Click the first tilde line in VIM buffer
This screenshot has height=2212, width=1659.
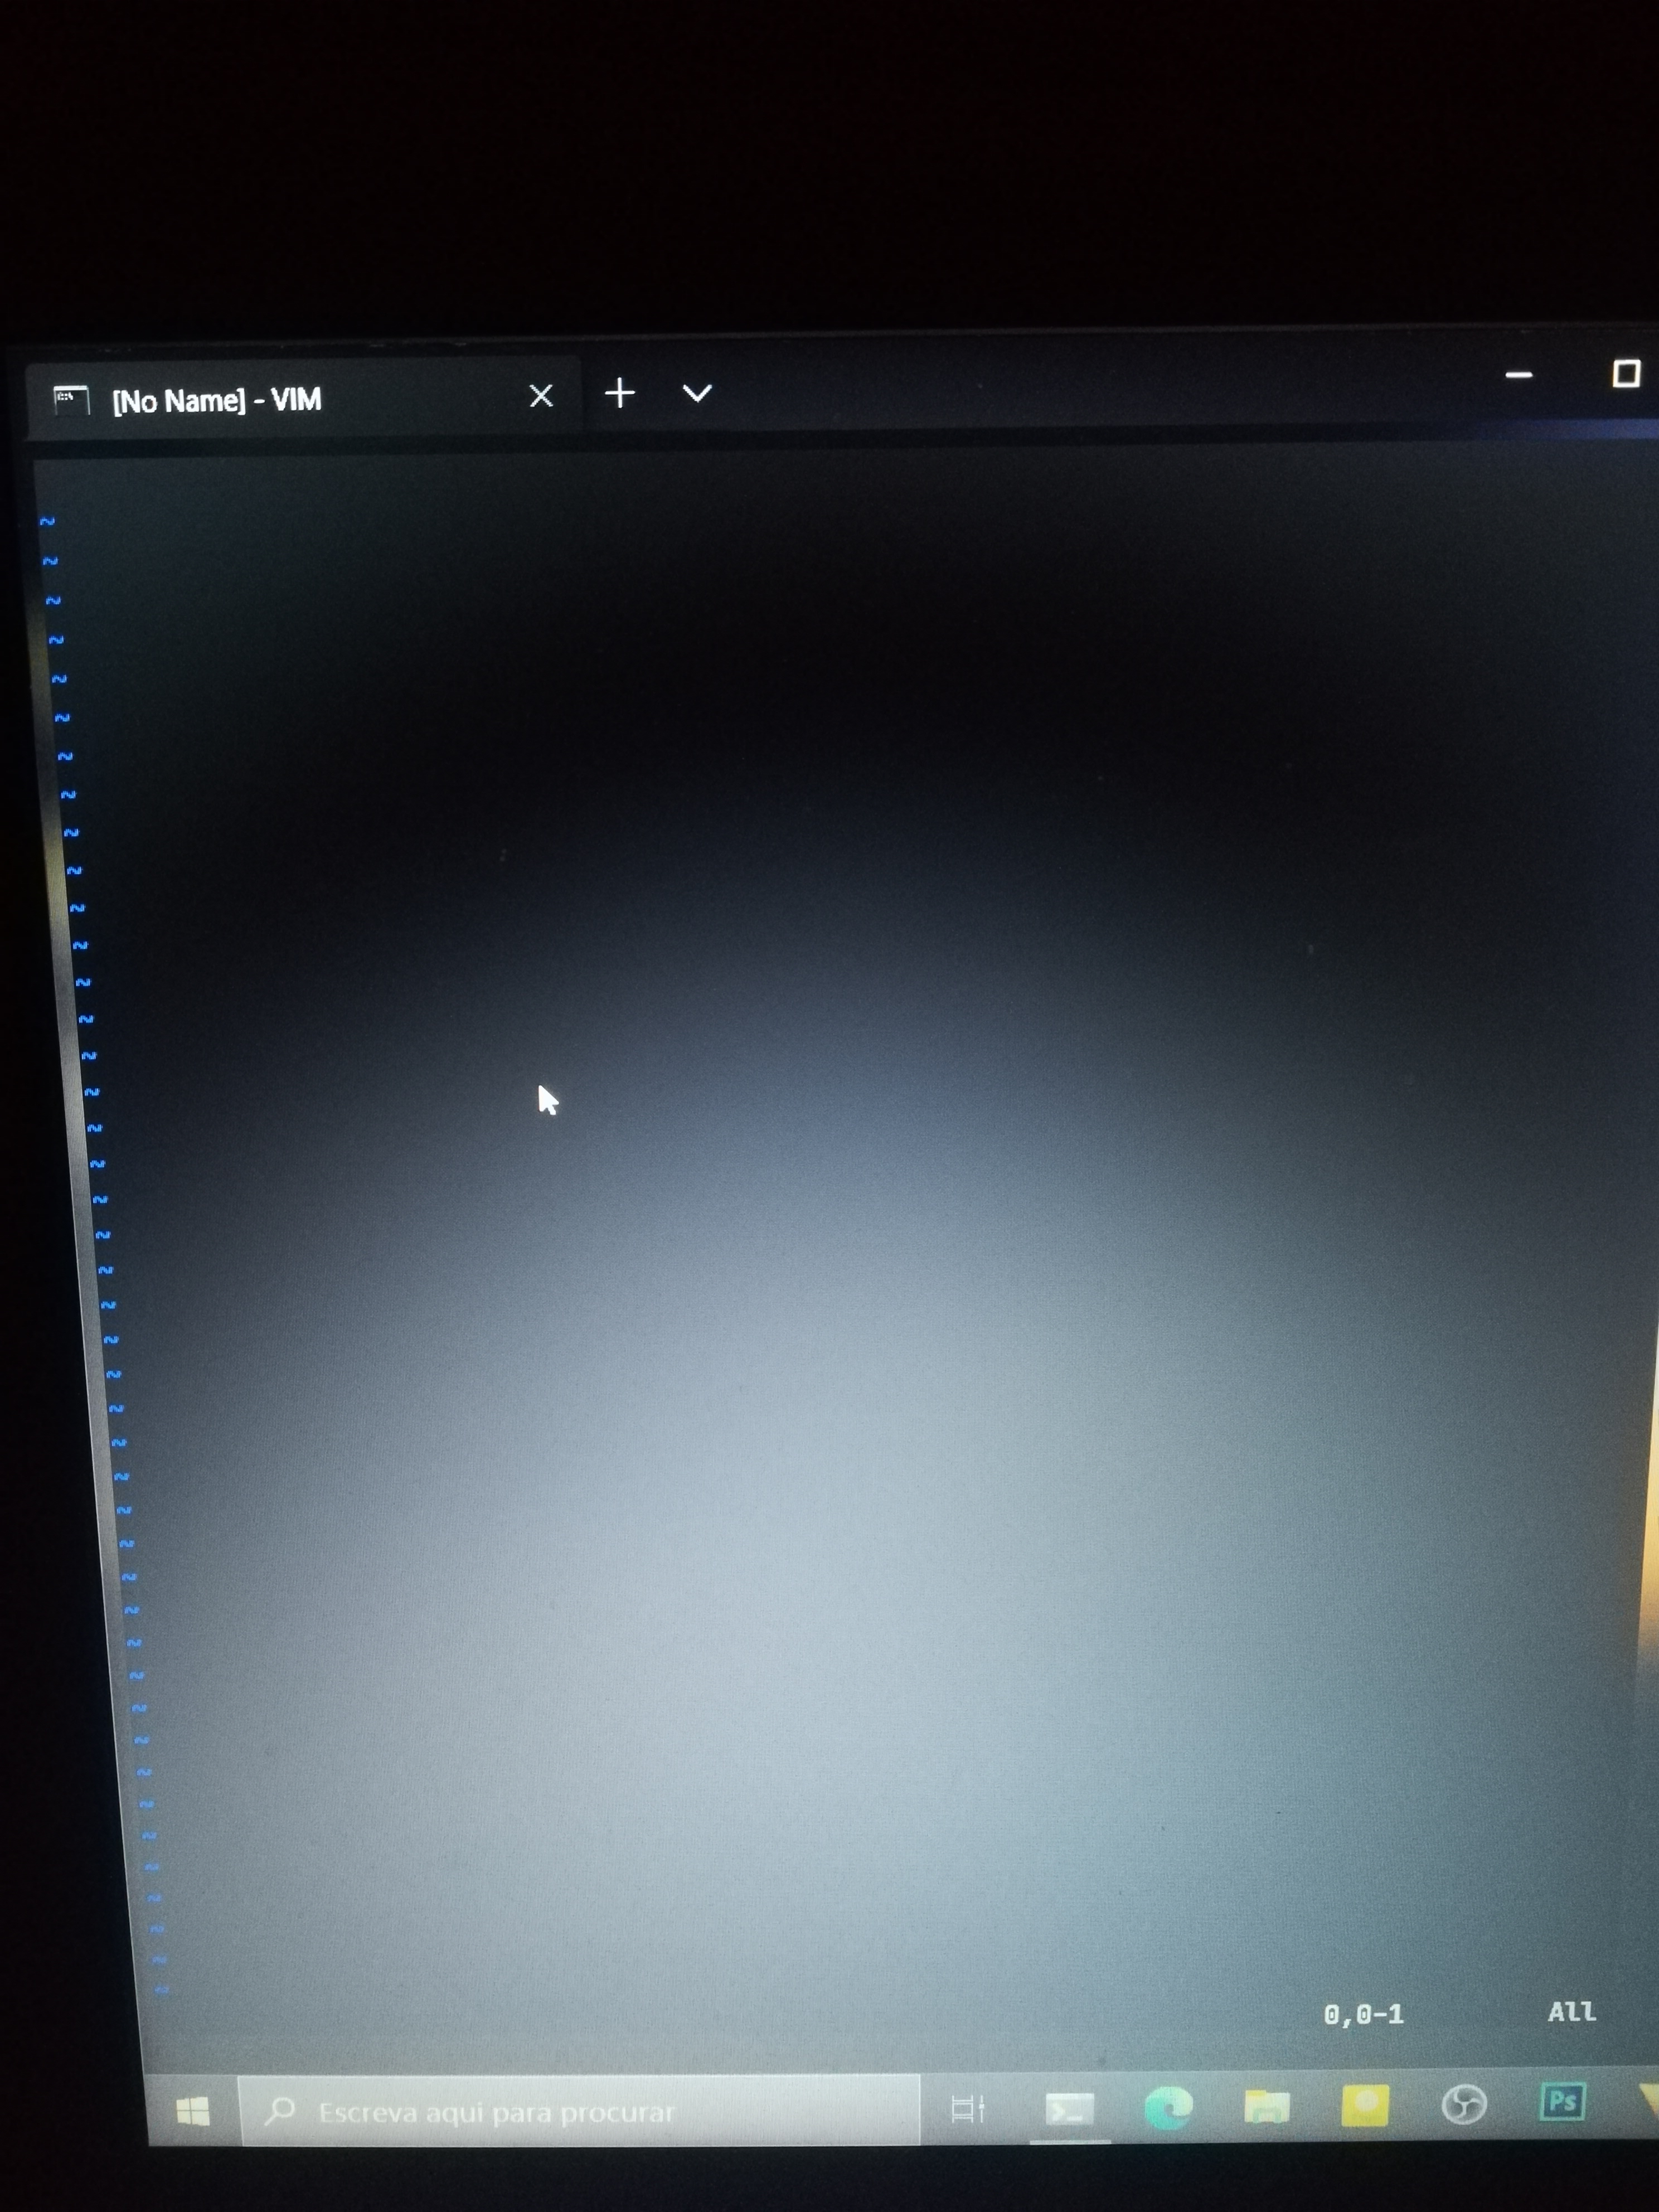(47, 521)
